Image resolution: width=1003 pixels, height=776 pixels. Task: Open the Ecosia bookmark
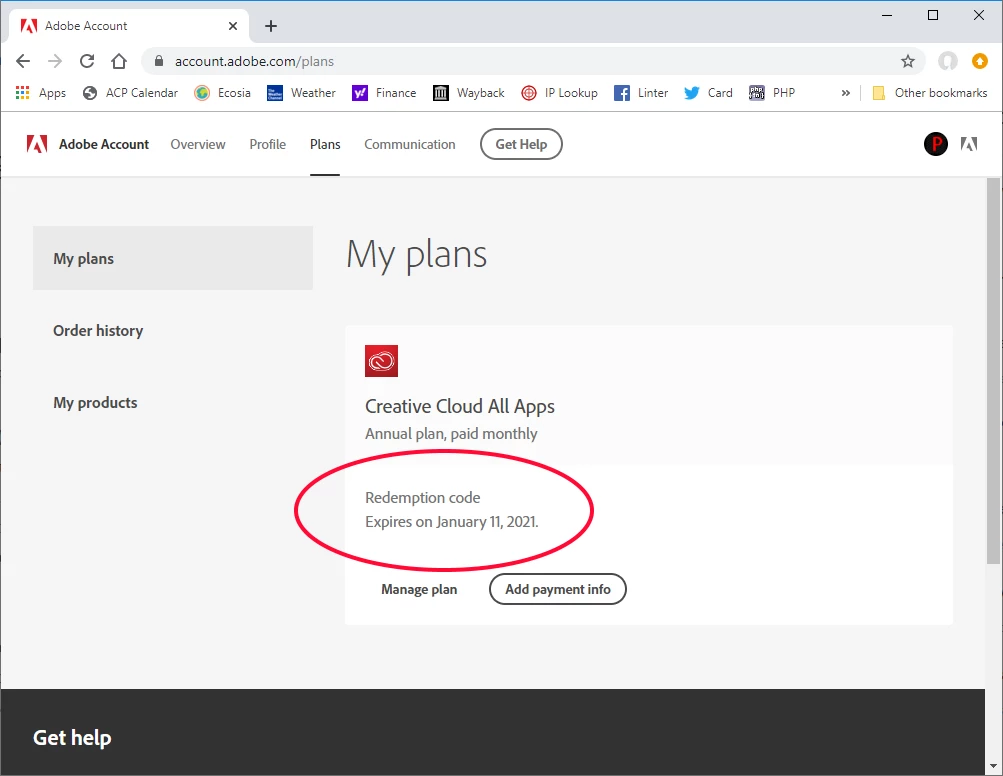pos(223,93)
